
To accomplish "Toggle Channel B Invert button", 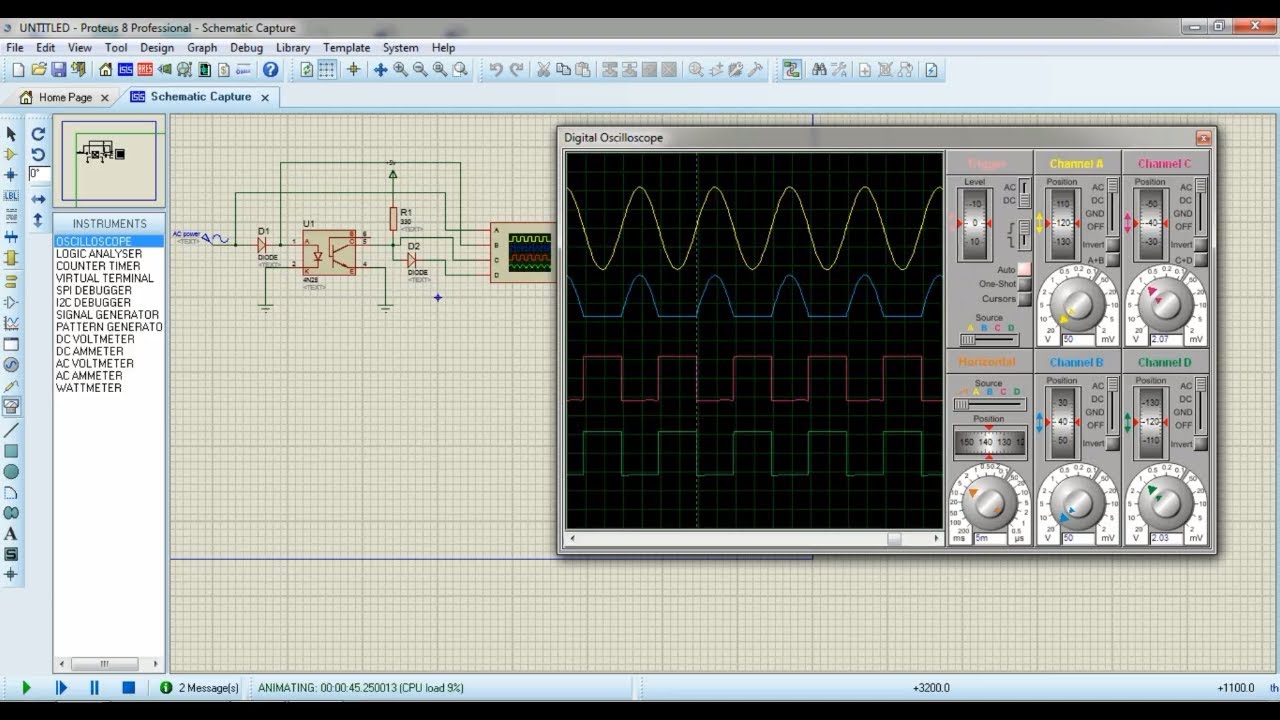I will [x=1112, y=443].
